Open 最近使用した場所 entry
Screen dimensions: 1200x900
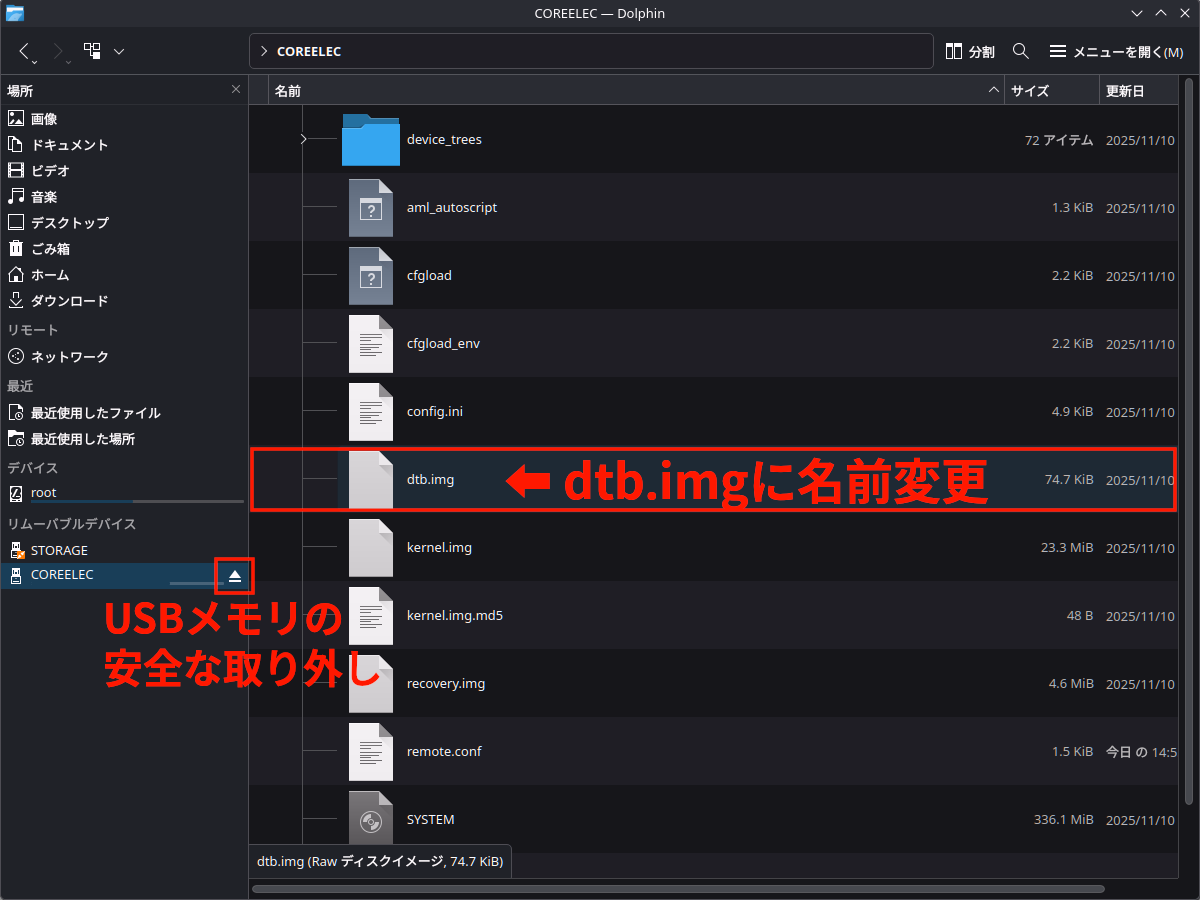[x=82, y=439]
